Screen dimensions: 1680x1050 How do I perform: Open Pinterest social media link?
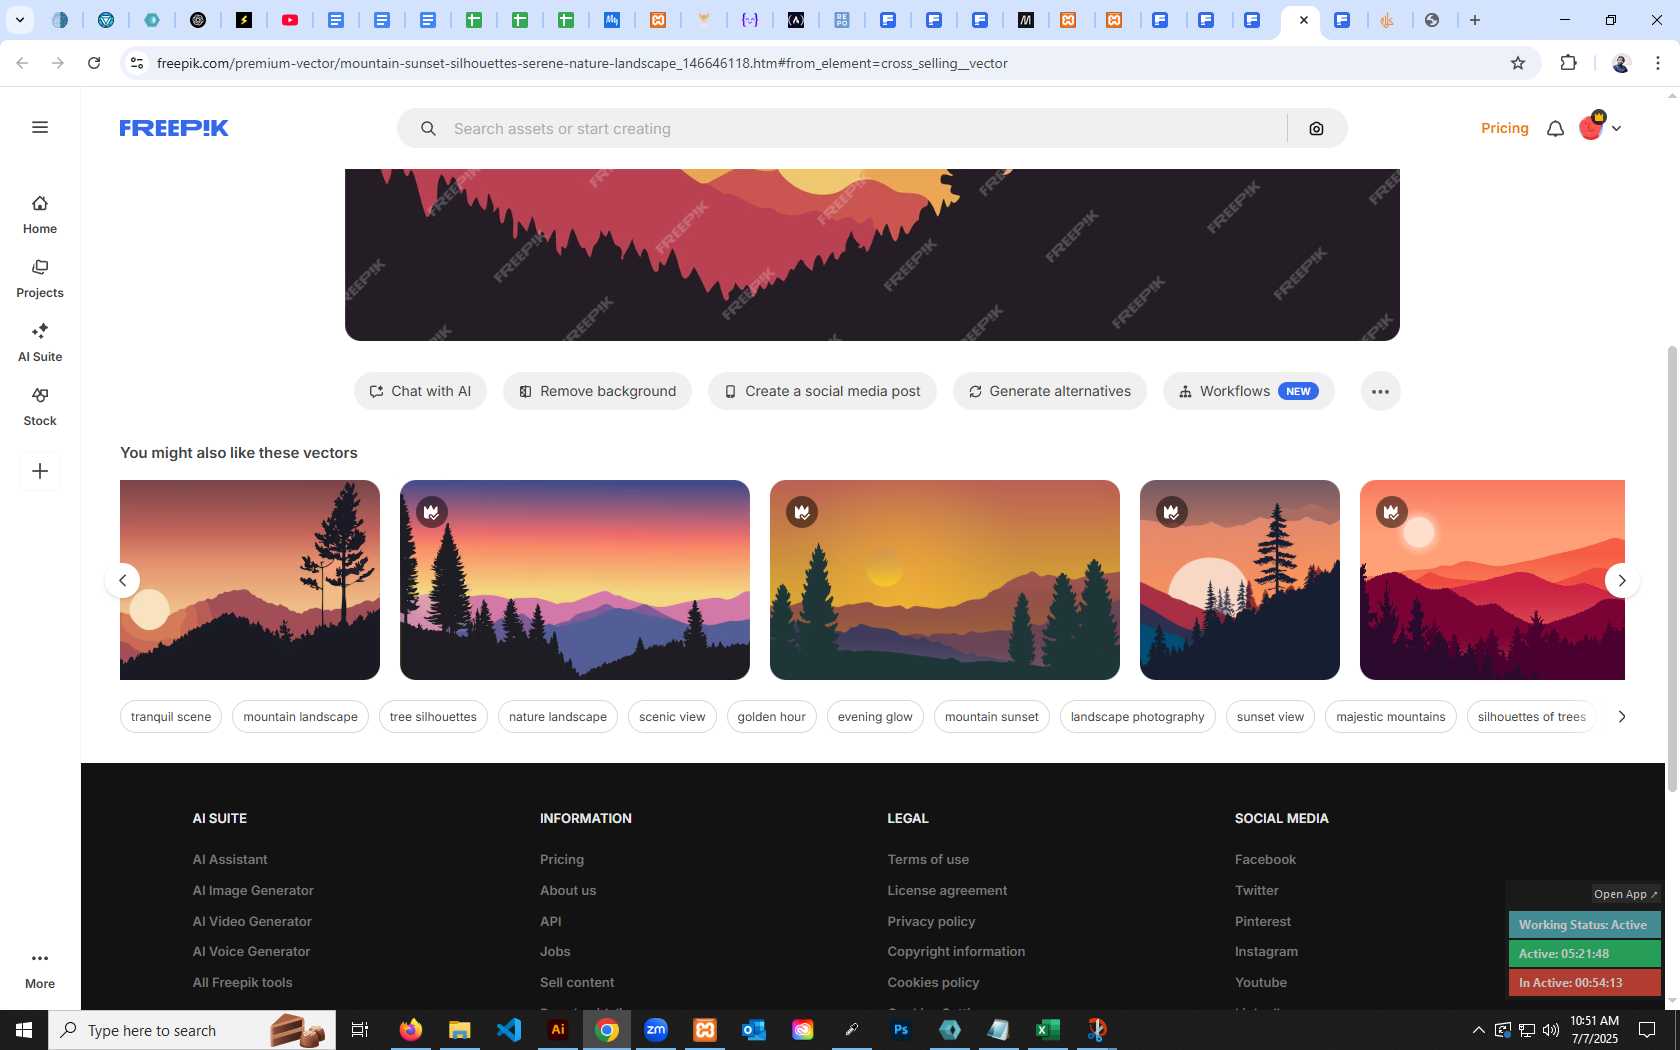(x=1262, y=921)
